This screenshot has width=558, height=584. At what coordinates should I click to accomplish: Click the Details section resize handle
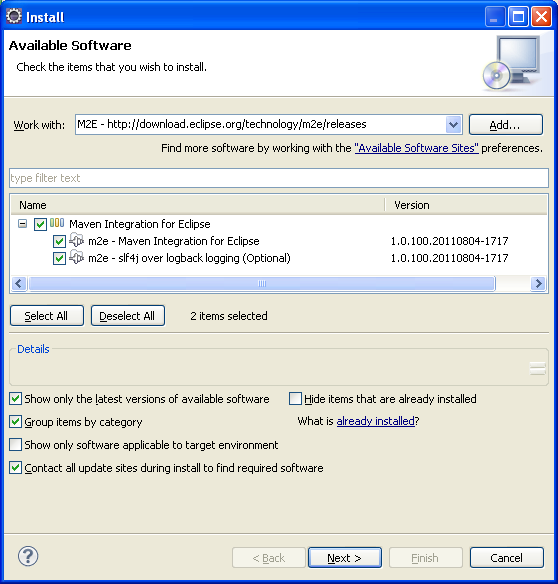538,368
